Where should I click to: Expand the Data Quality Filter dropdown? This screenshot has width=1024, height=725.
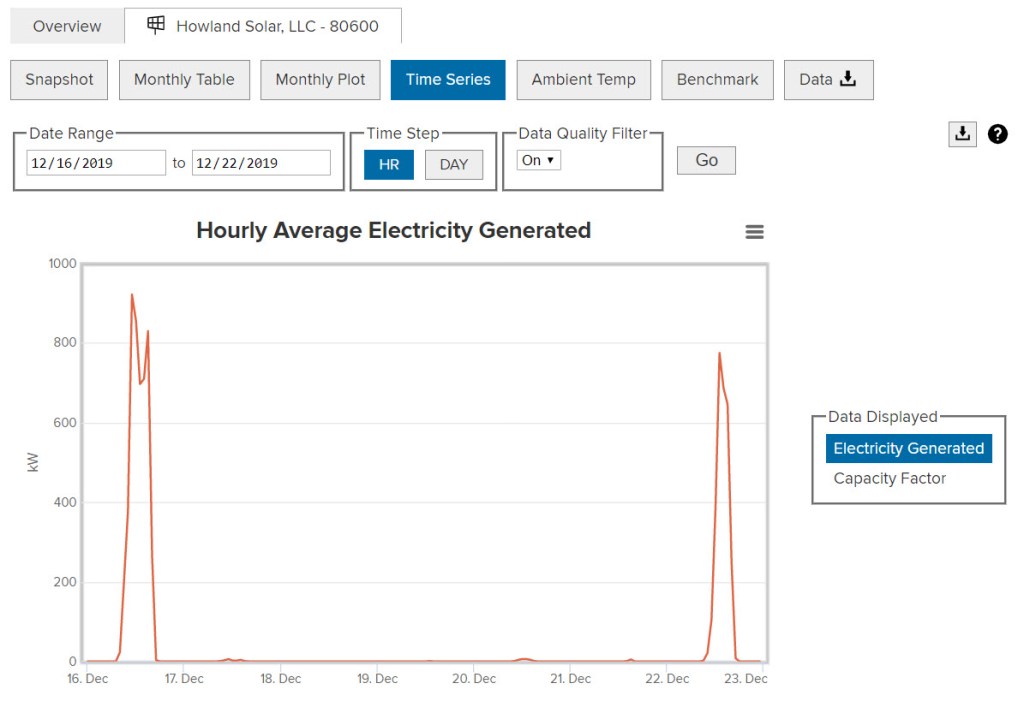(x=539, y=160)
